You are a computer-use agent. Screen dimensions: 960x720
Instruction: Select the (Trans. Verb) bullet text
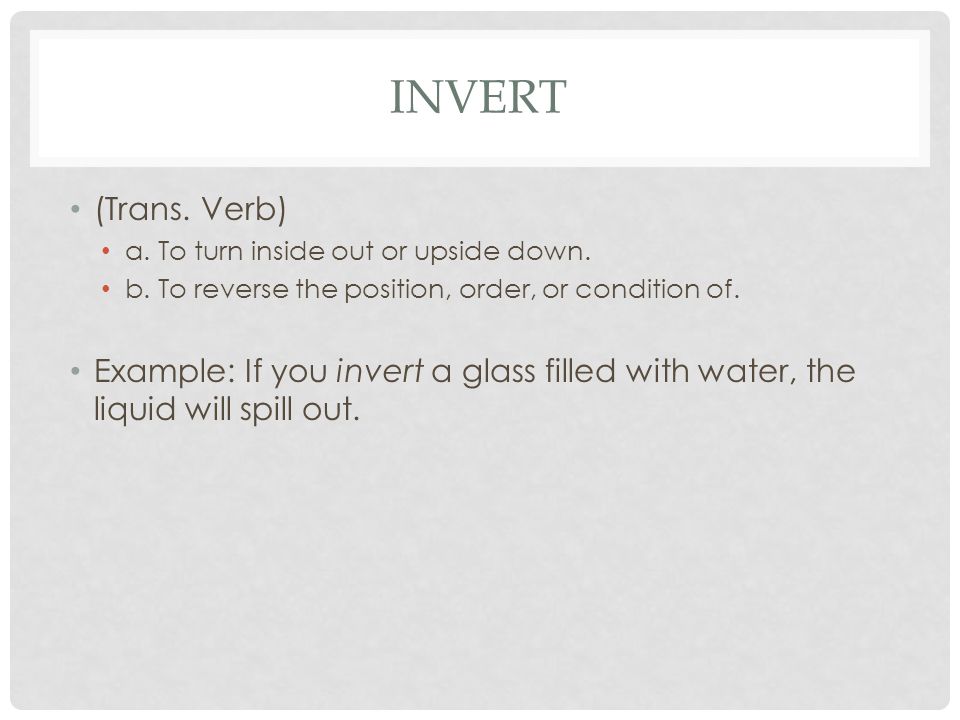click(x=190, y=209)
